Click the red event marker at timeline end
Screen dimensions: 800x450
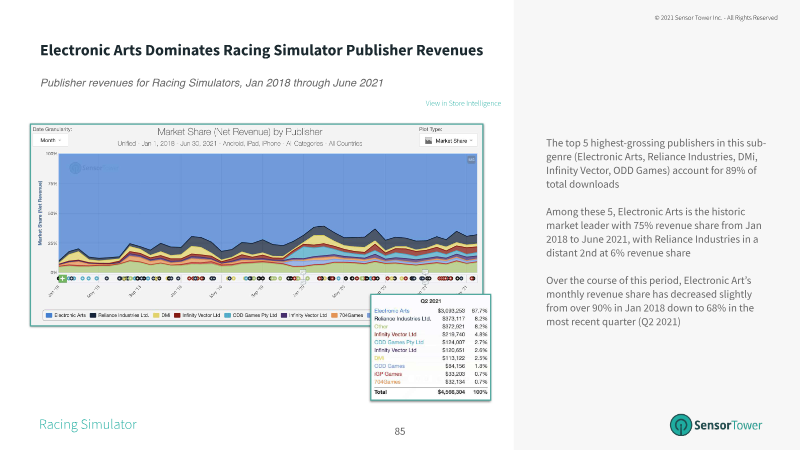point(472,279)
